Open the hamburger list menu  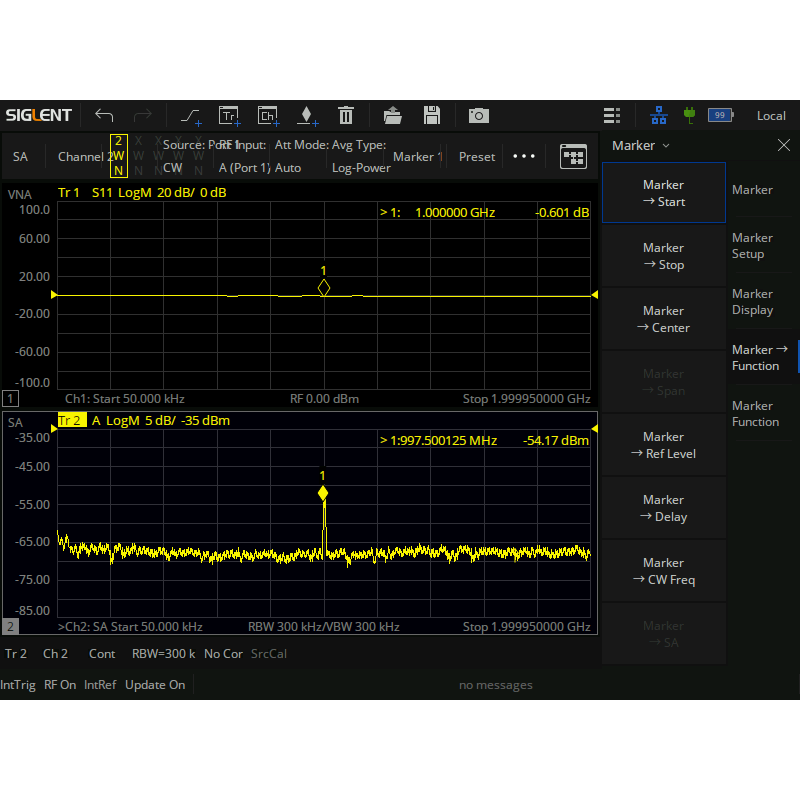612,115
